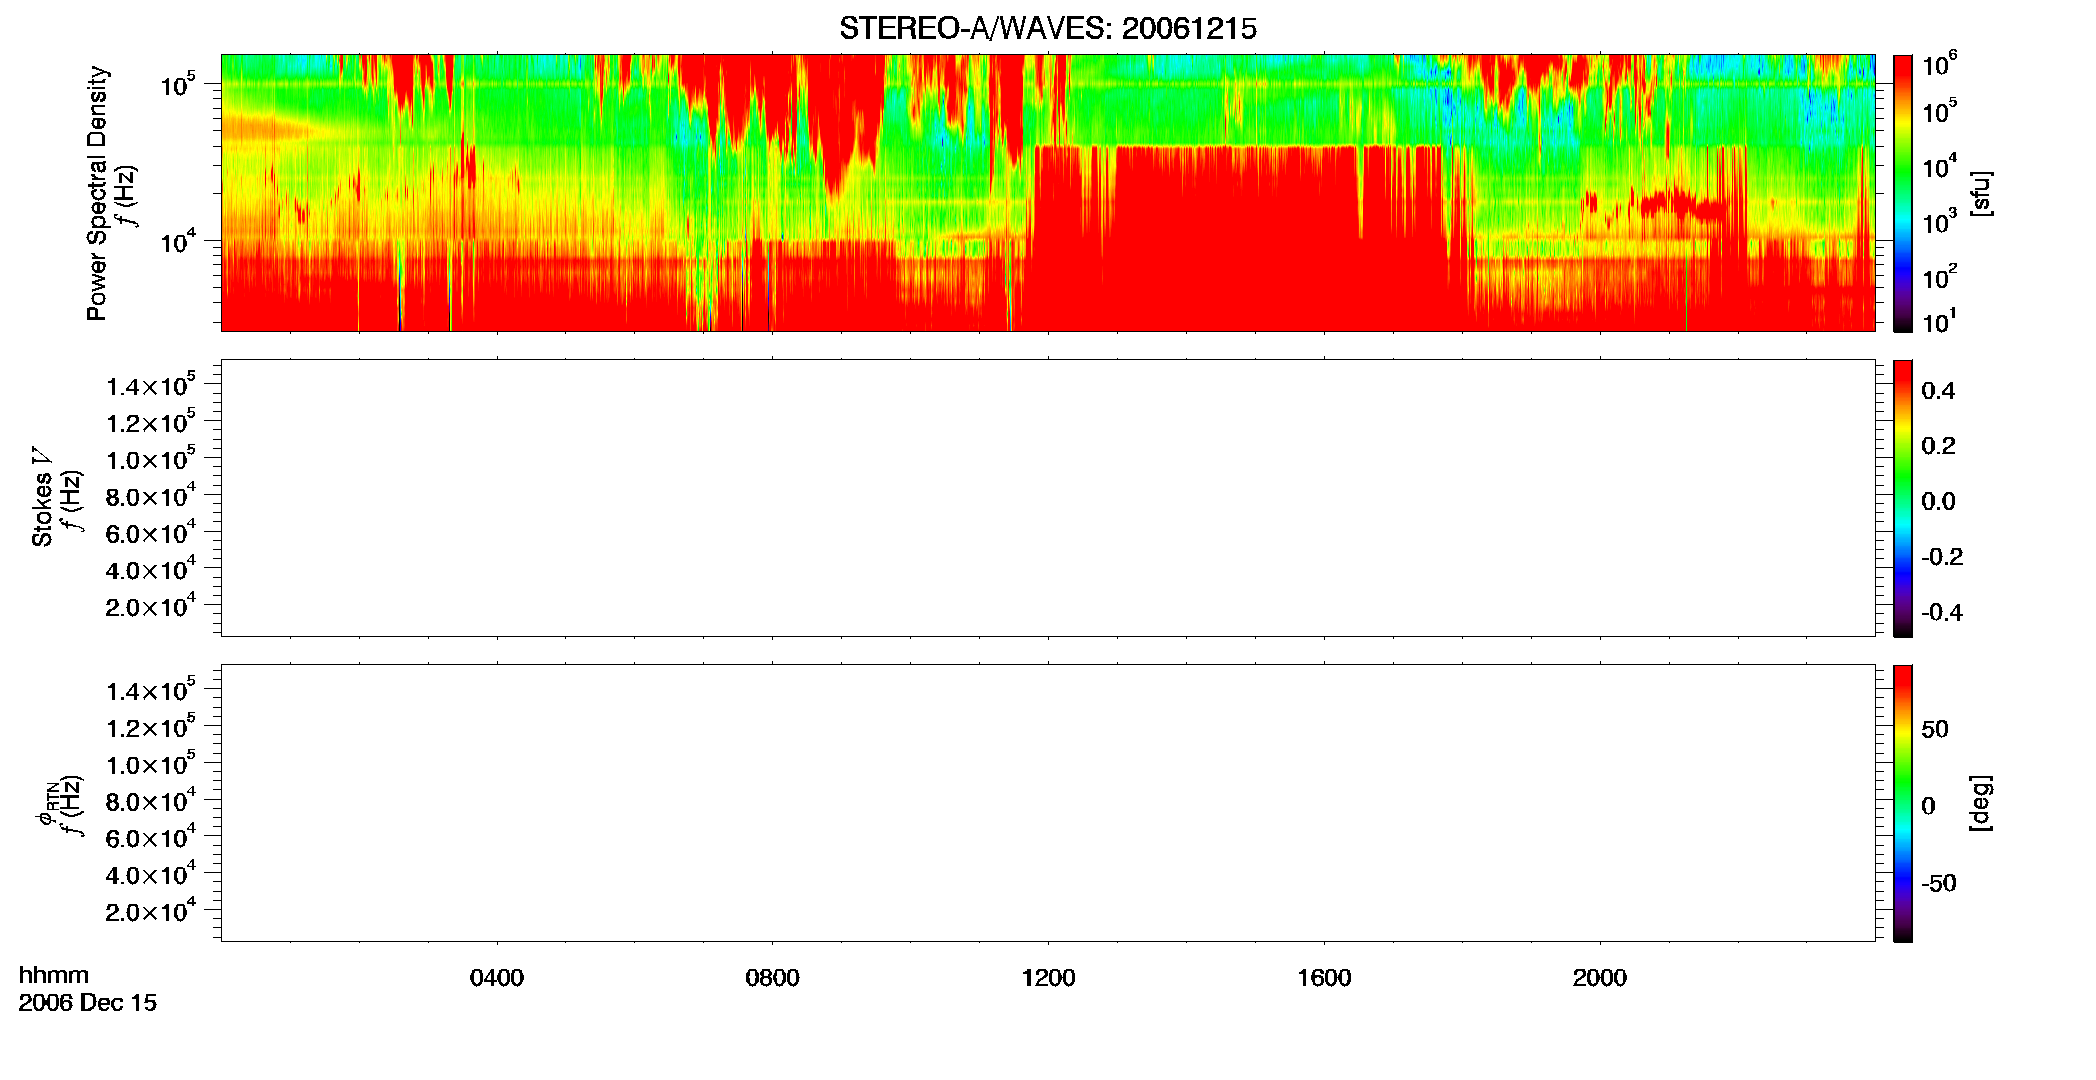2096x1080 pixels.
Task: Select the power spectral density color bar
Action: [x=1902, y=193]
